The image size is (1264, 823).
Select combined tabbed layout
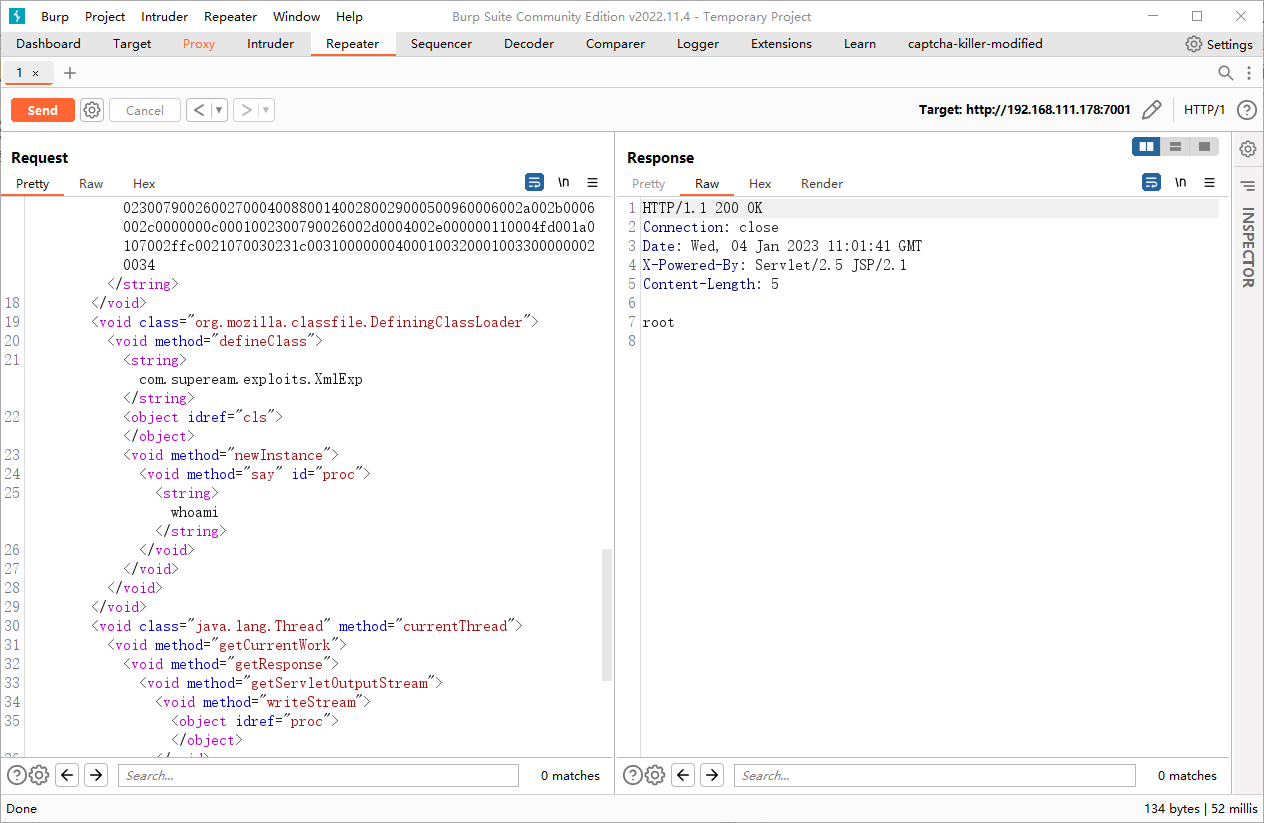click(1204, 147)
